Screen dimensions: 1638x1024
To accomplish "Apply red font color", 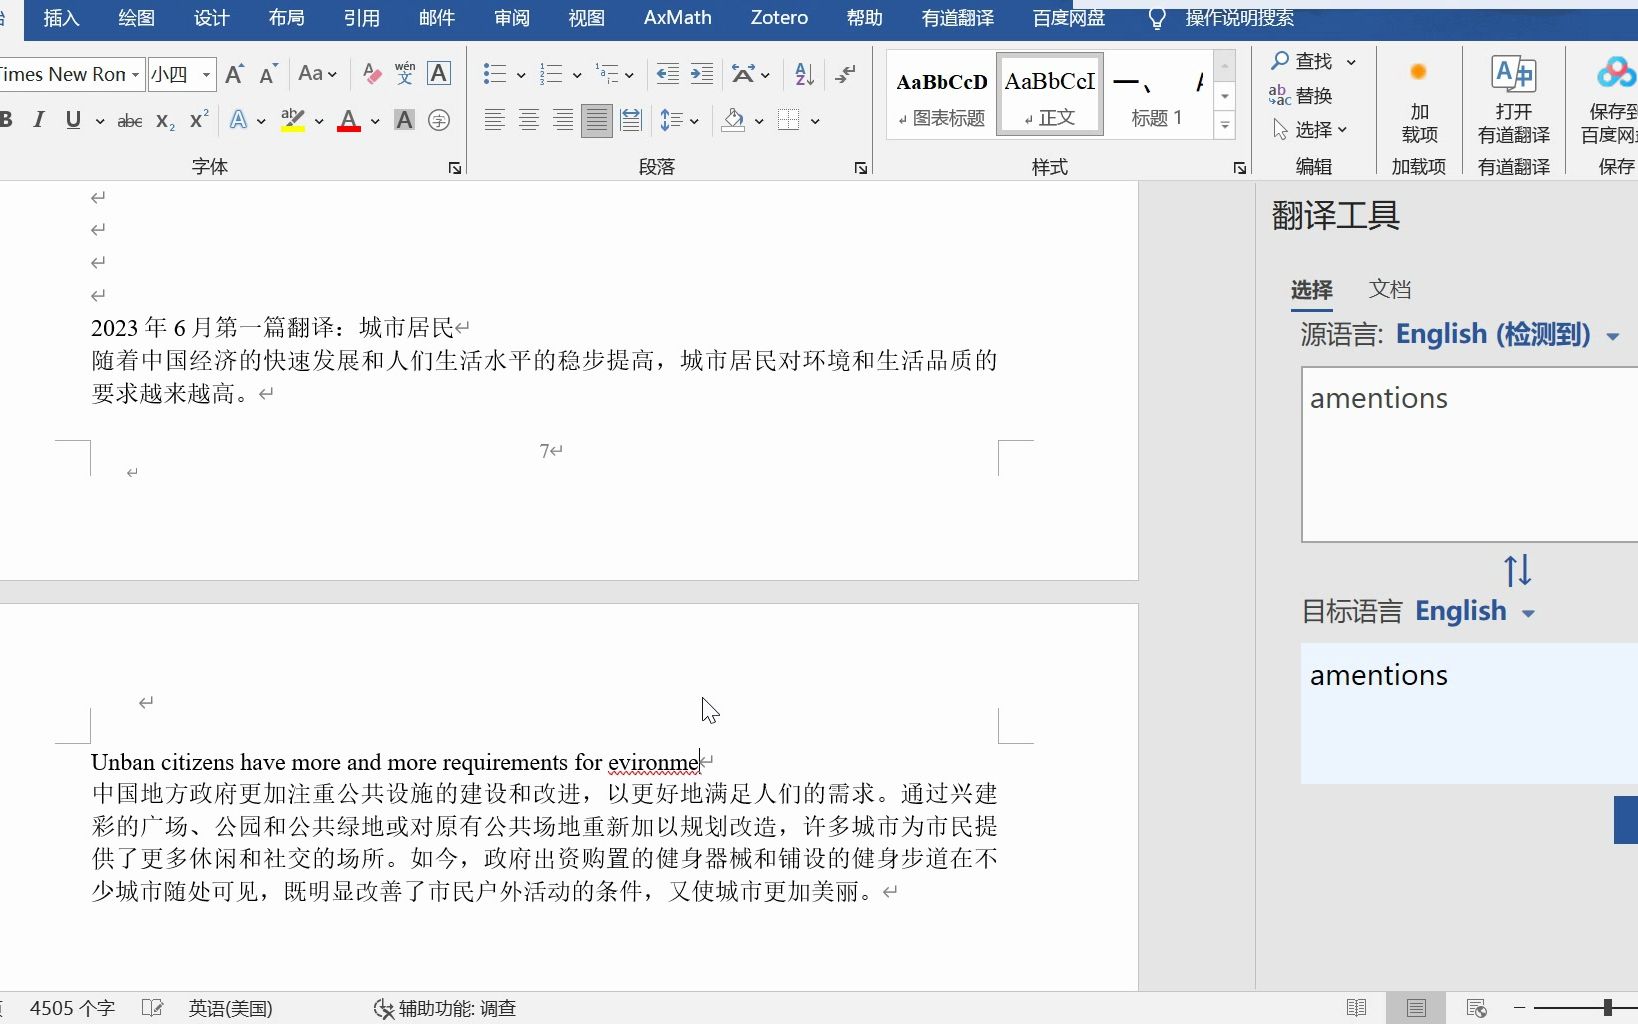I will (349, 121).
